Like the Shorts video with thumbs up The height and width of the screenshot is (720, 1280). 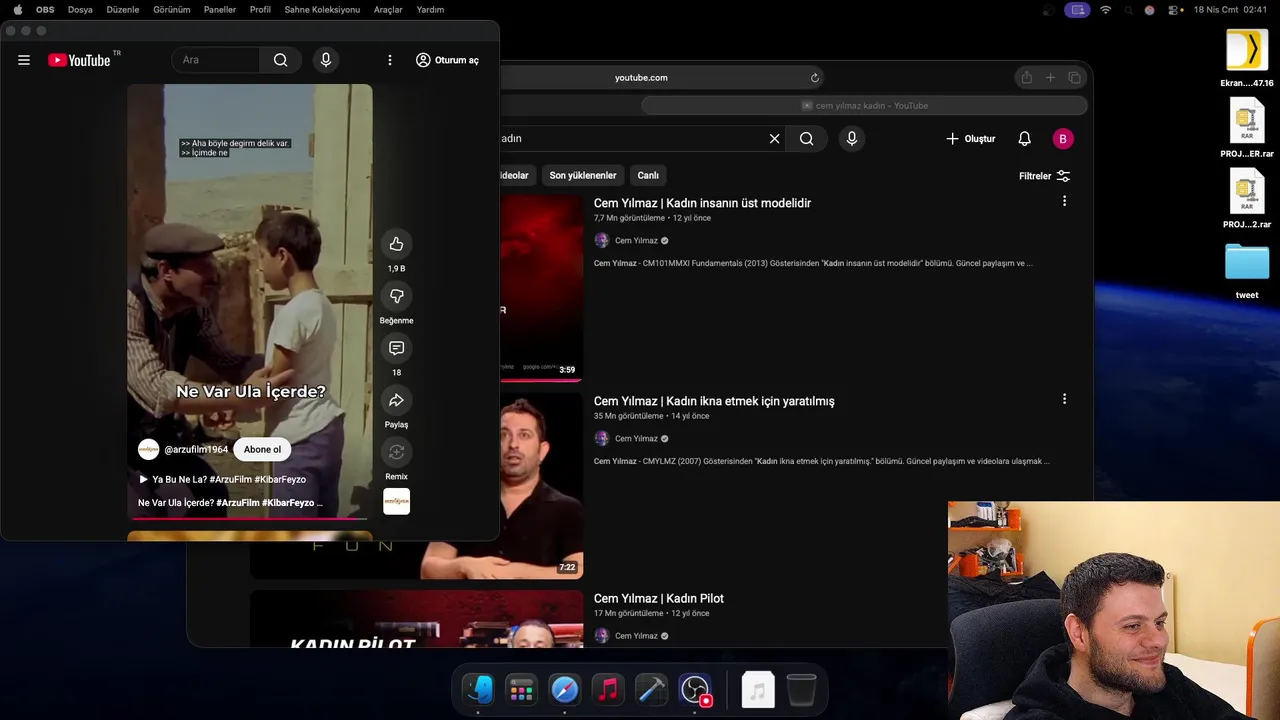point(396,244)
